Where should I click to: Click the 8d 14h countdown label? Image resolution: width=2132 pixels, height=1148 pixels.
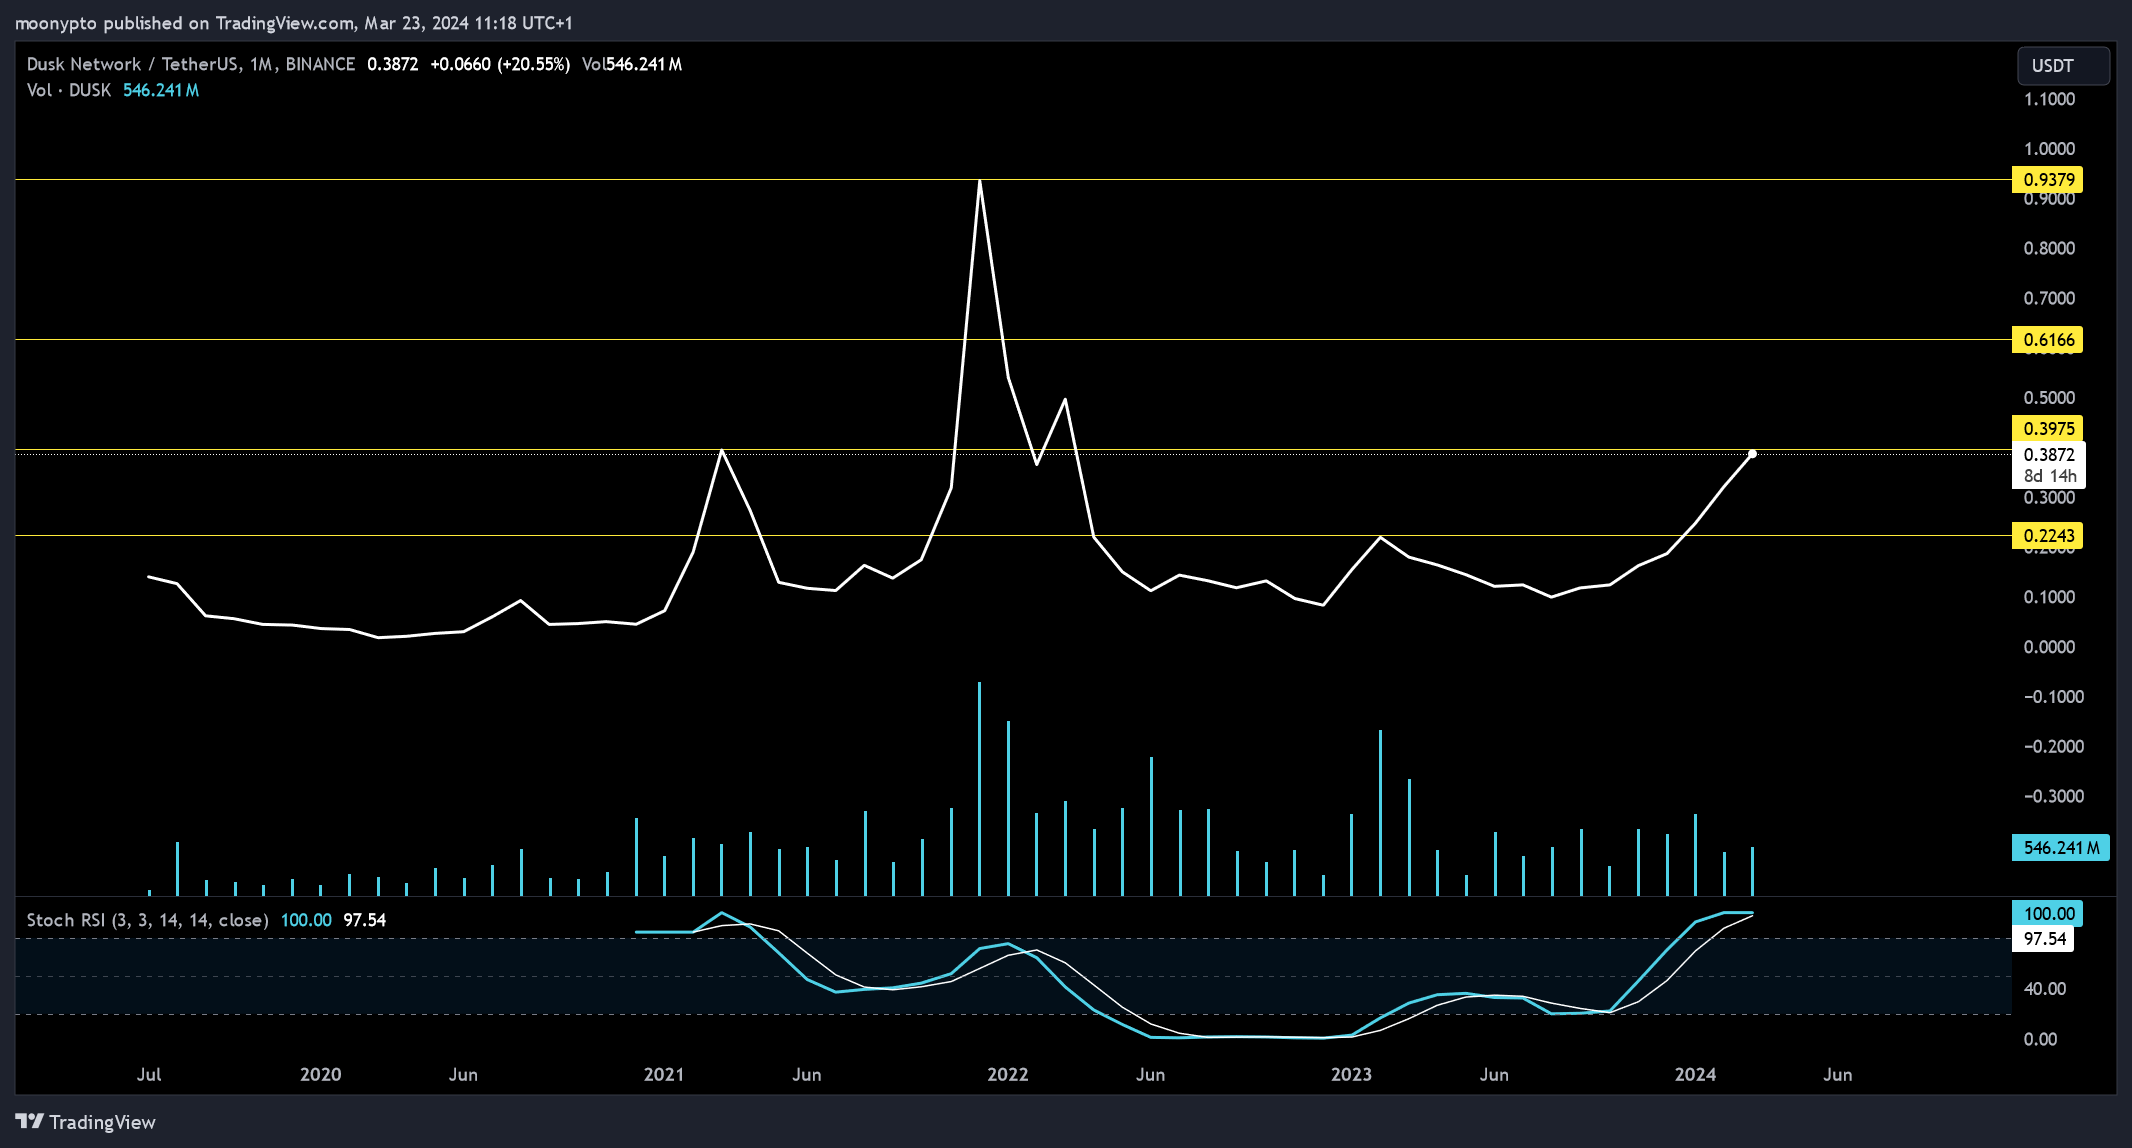2048,476
